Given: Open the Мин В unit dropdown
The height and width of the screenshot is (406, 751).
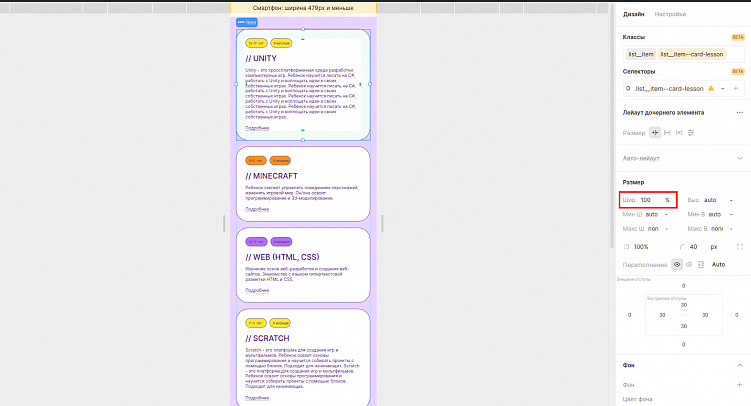Looking at the screenshot, I should coord(731,214).
